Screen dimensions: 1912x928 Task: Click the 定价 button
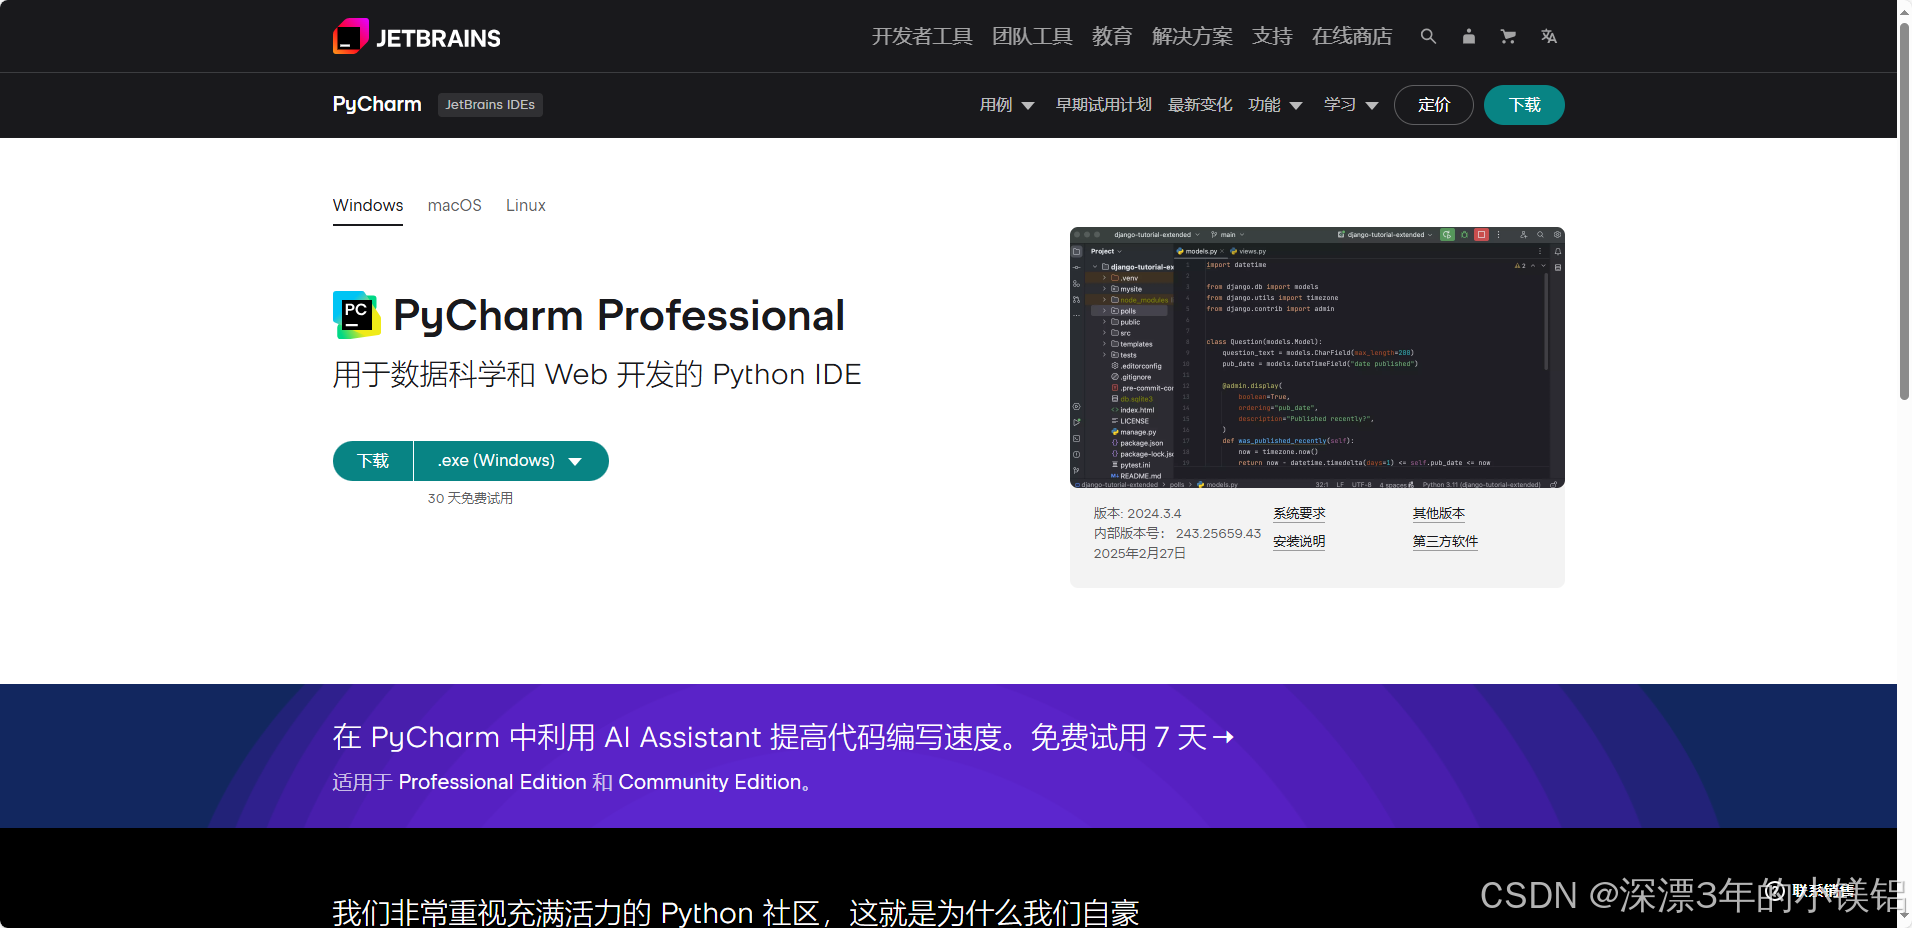(x=1434, y=105)
